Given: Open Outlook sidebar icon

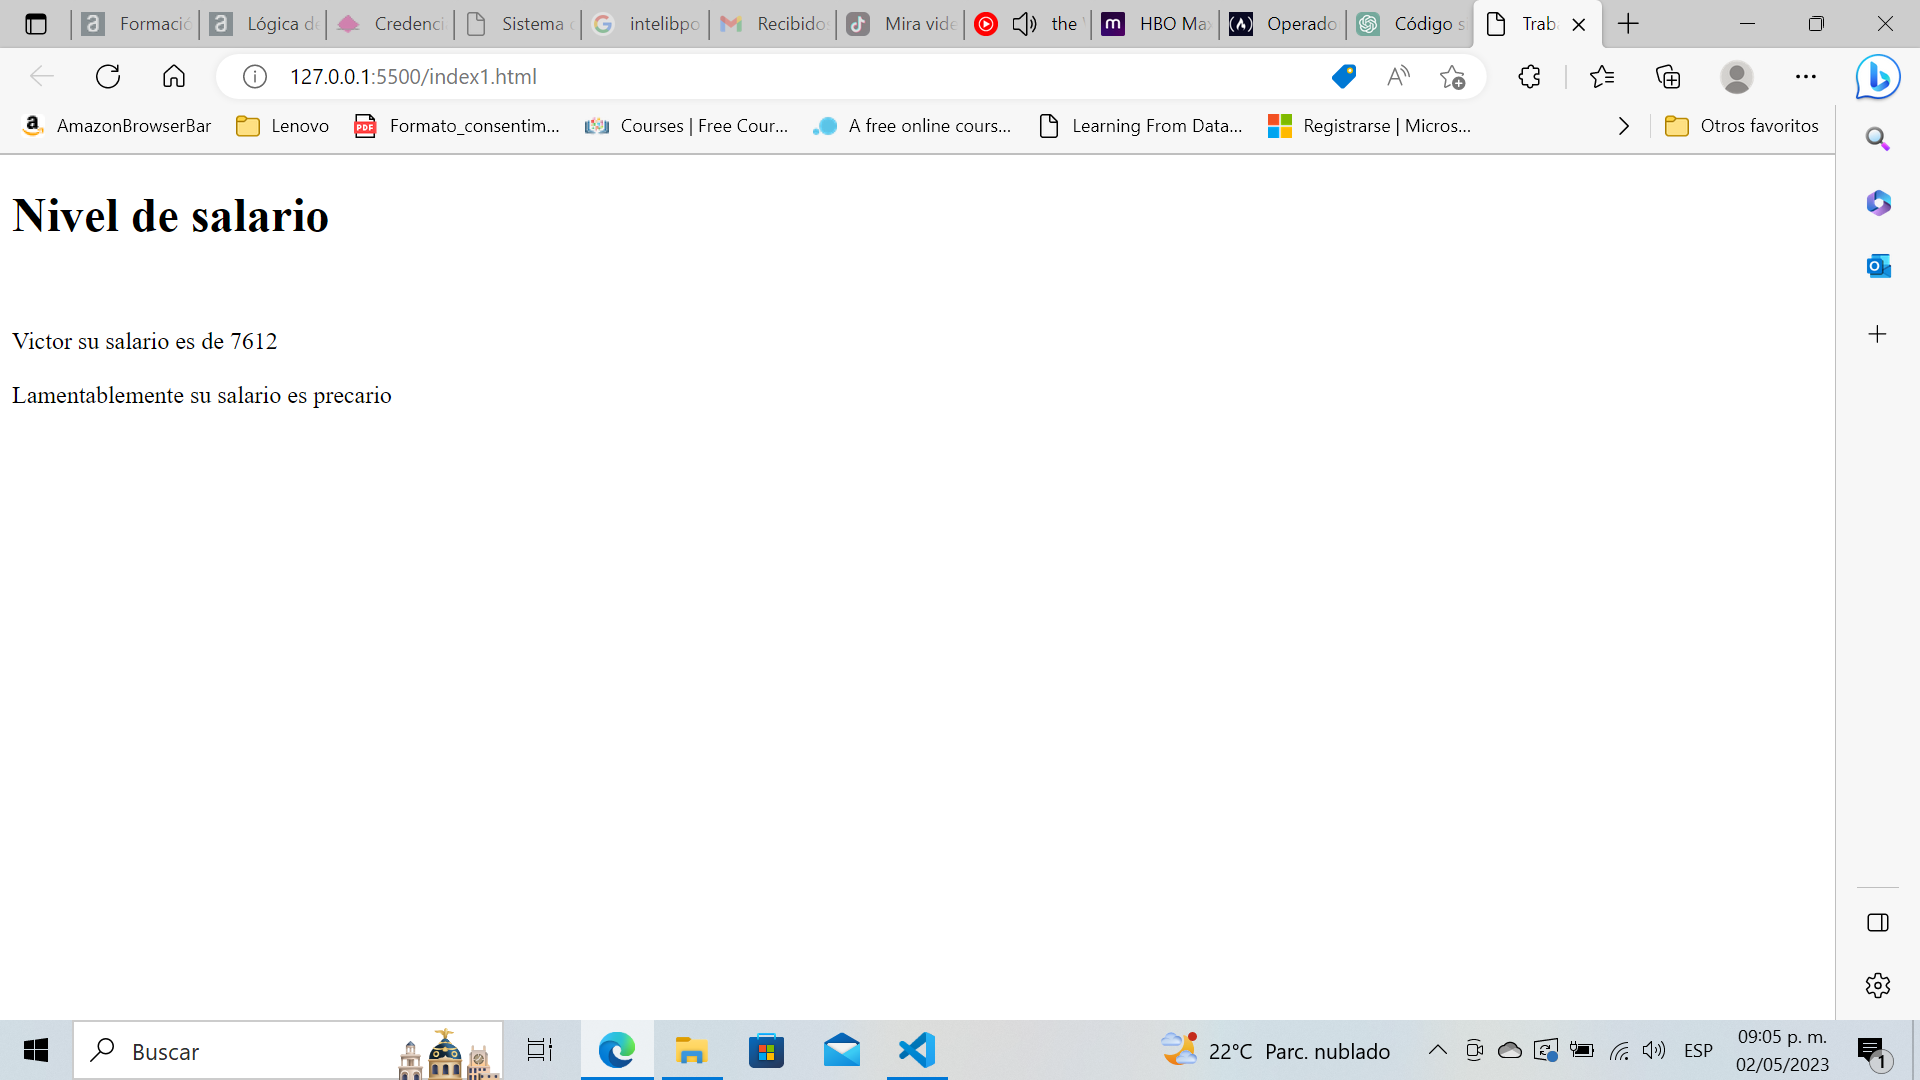Looking at the screenshot, I should tap(1878, 266).
